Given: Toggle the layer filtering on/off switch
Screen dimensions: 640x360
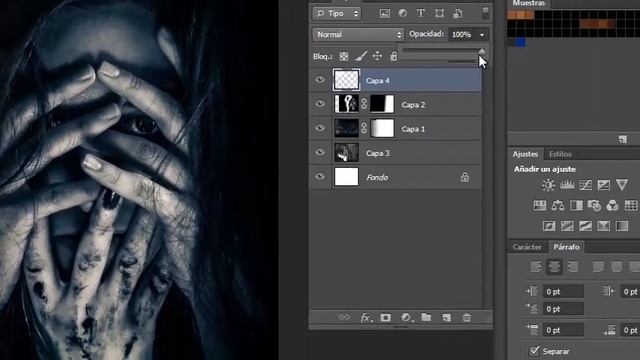Looking at the screenshot, I should tap(485, 13).
